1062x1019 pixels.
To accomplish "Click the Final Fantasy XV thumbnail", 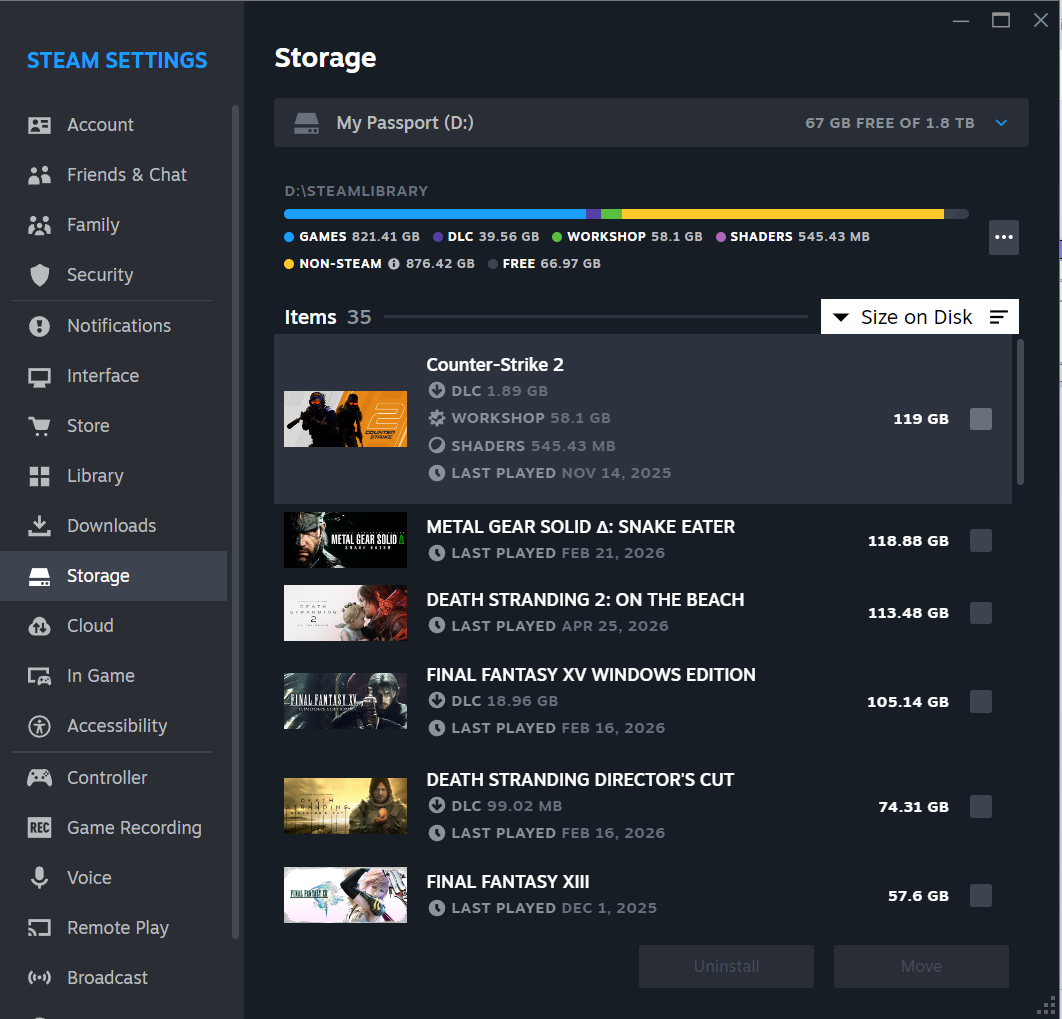I will [x=345, y=701].
